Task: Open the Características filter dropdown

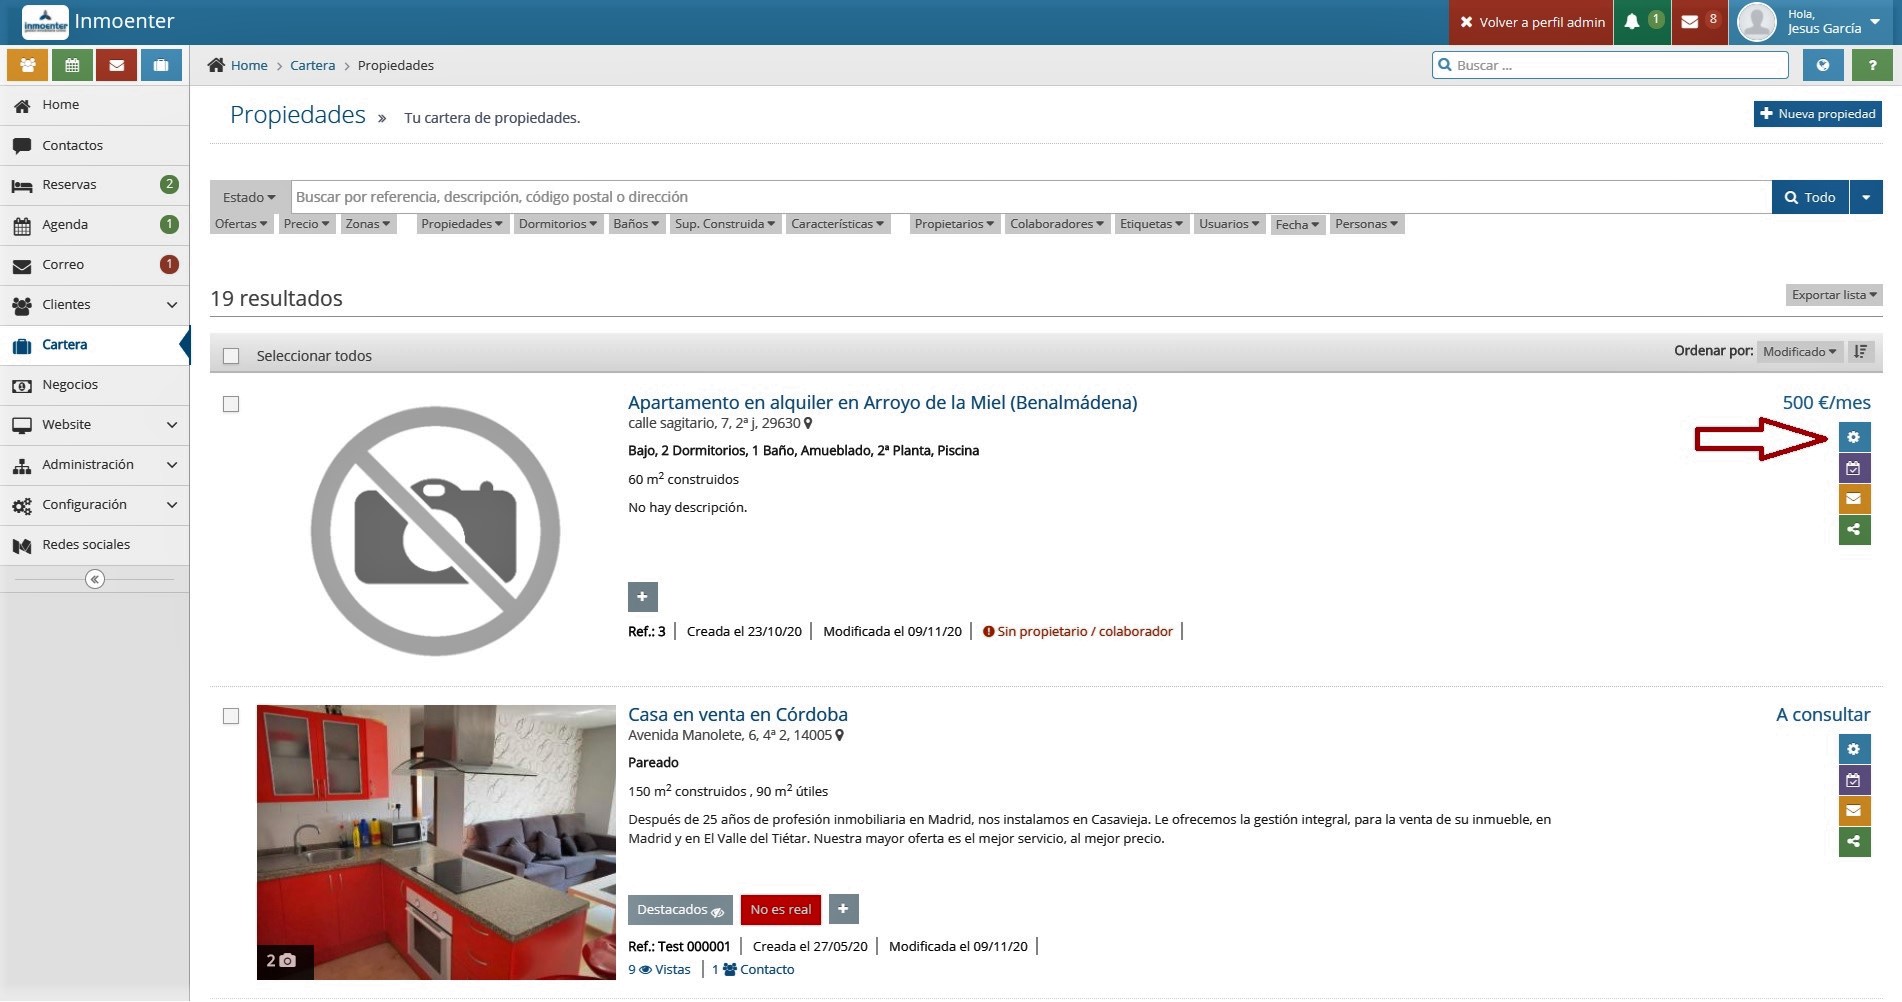Action: 838,224
